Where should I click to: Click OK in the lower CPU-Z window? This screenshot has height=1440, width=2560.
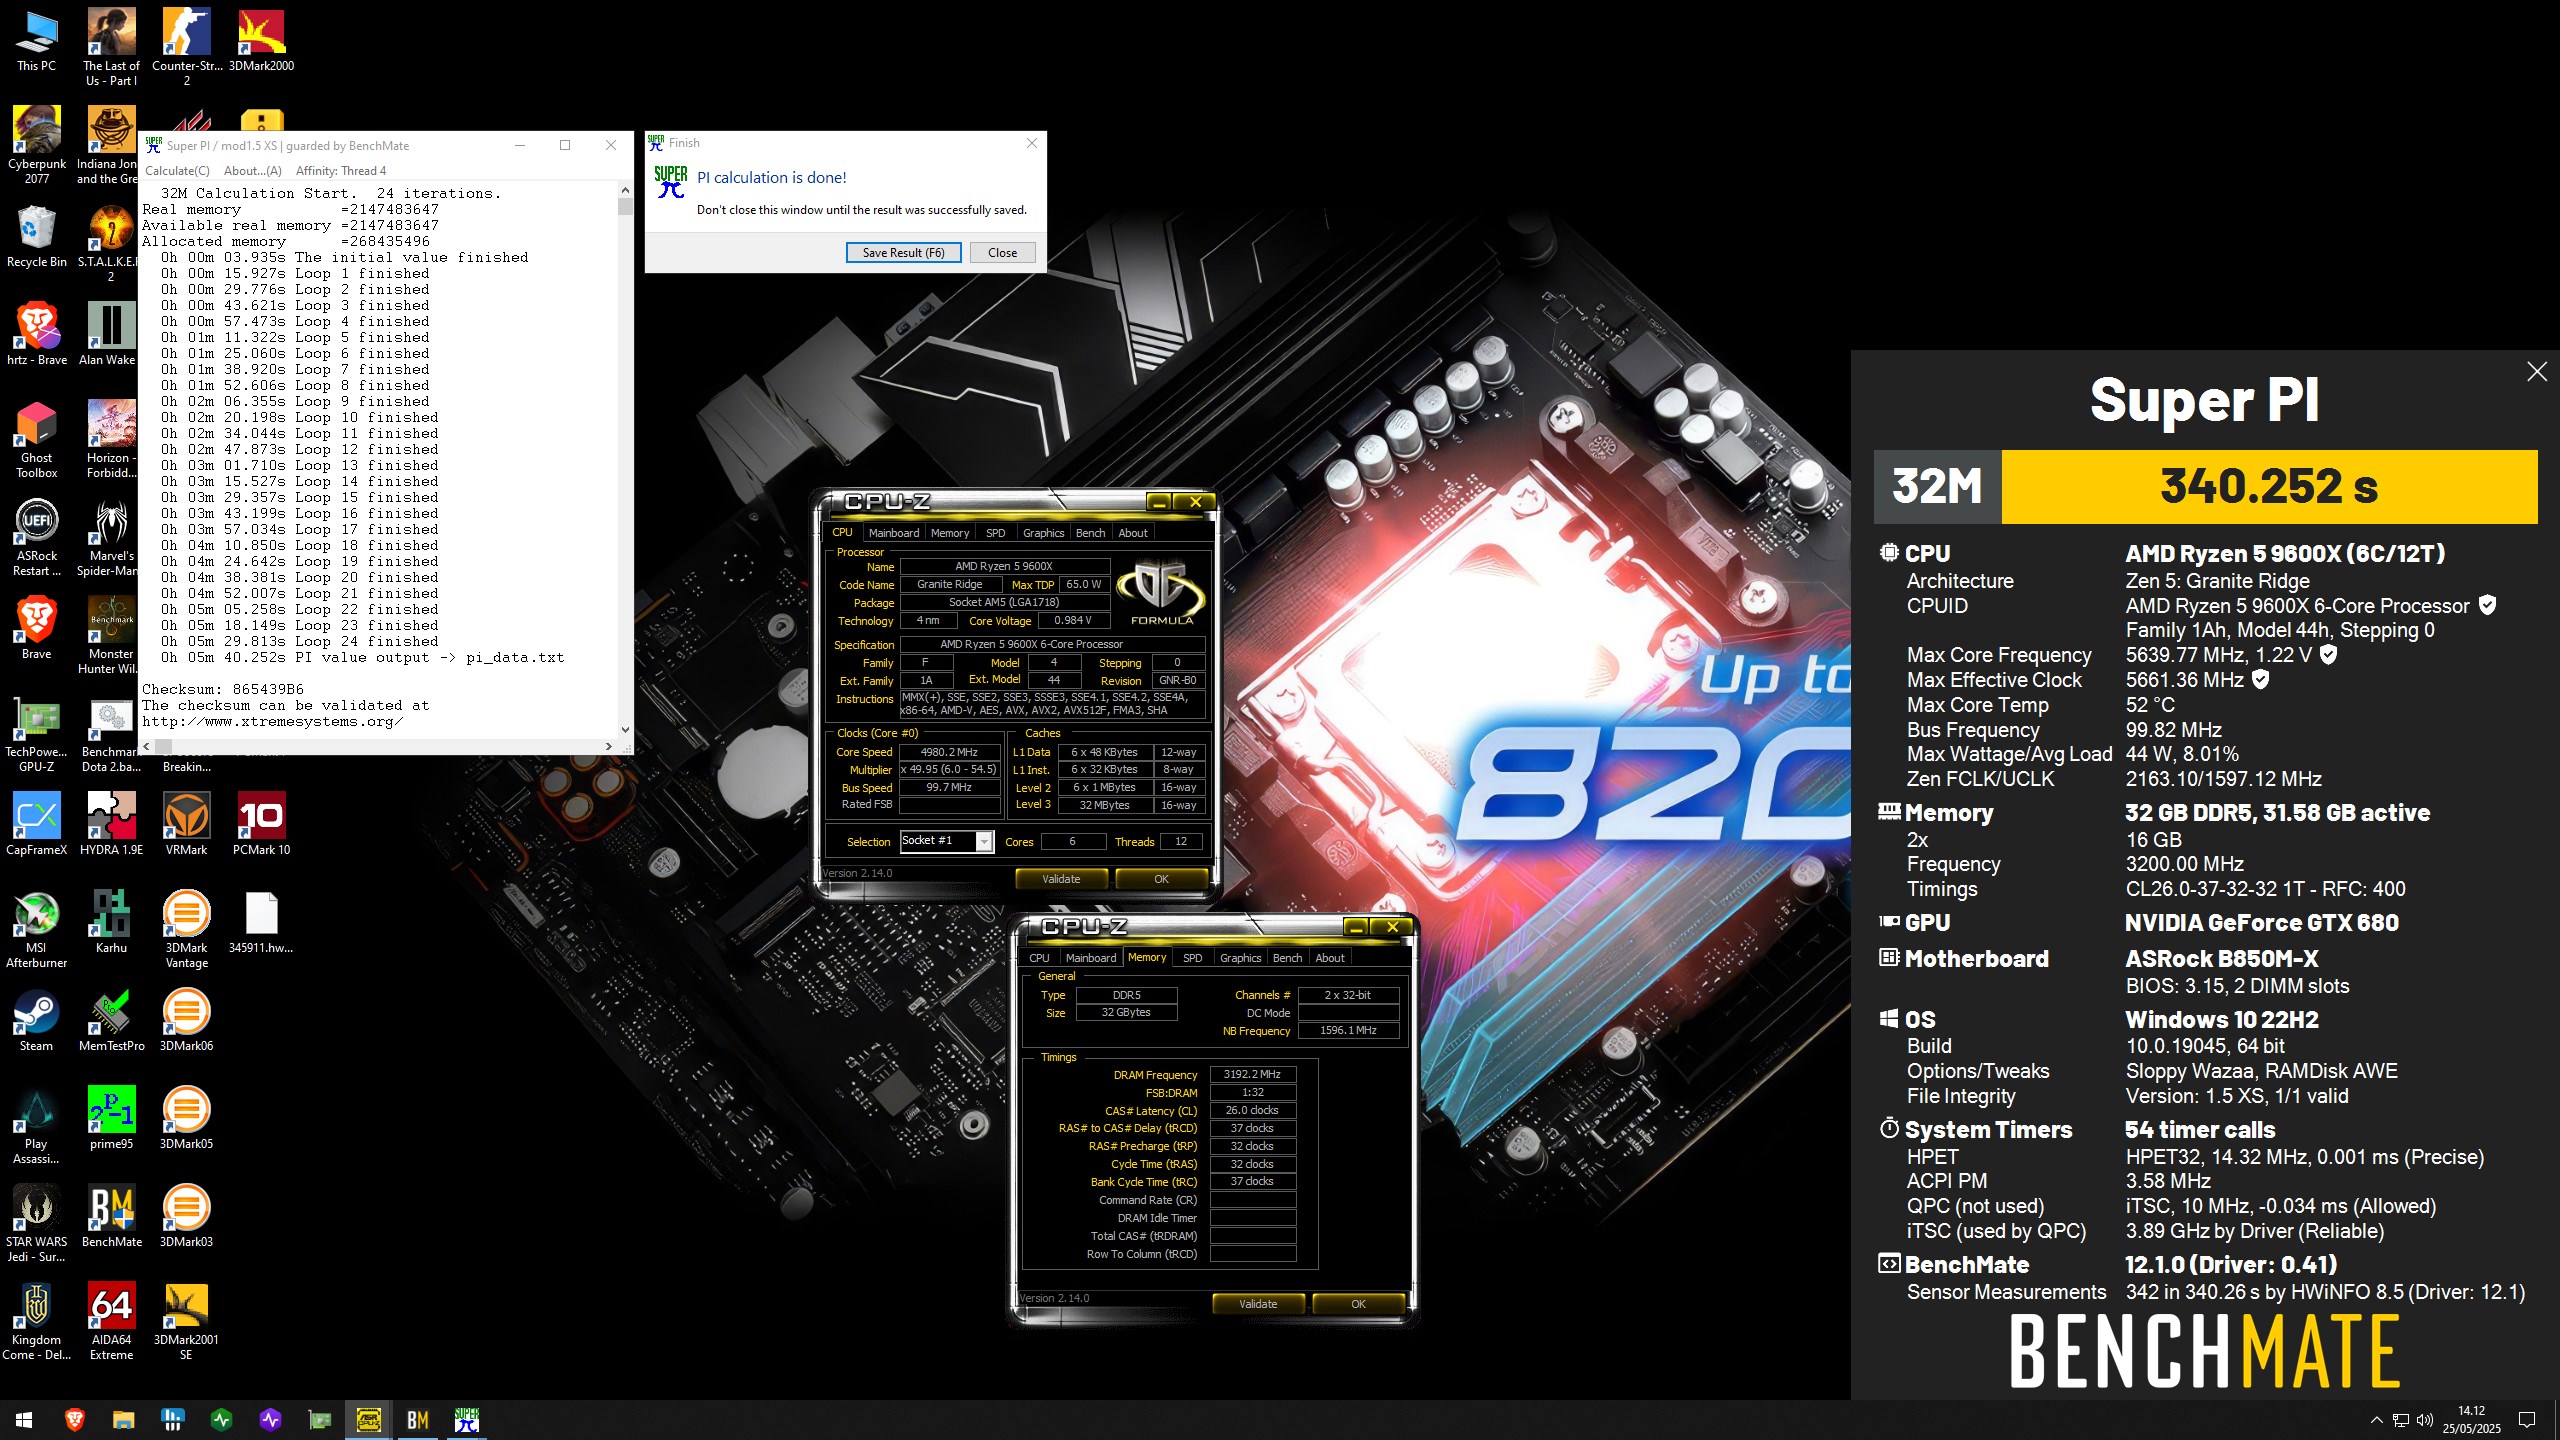pyautogui.click(x=1358, y=1304)
